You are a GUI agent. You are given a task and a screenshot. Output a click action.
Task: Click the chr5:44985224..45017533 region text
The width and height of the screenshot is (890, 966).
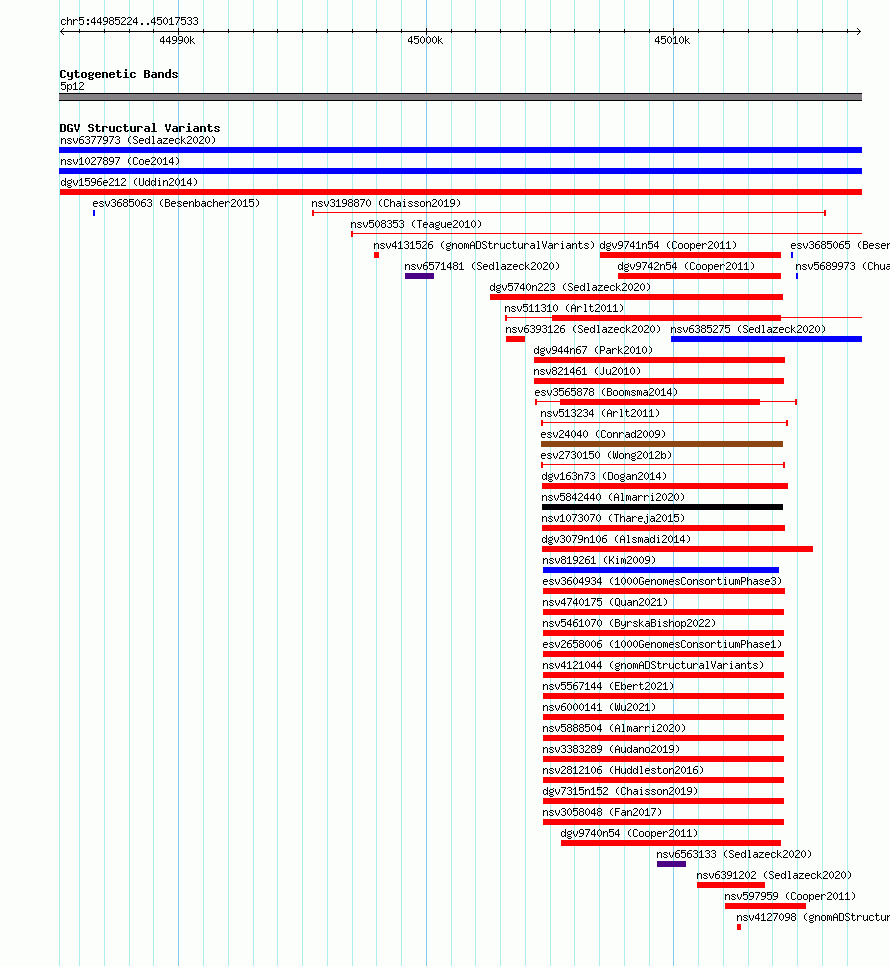coord(129,21)
